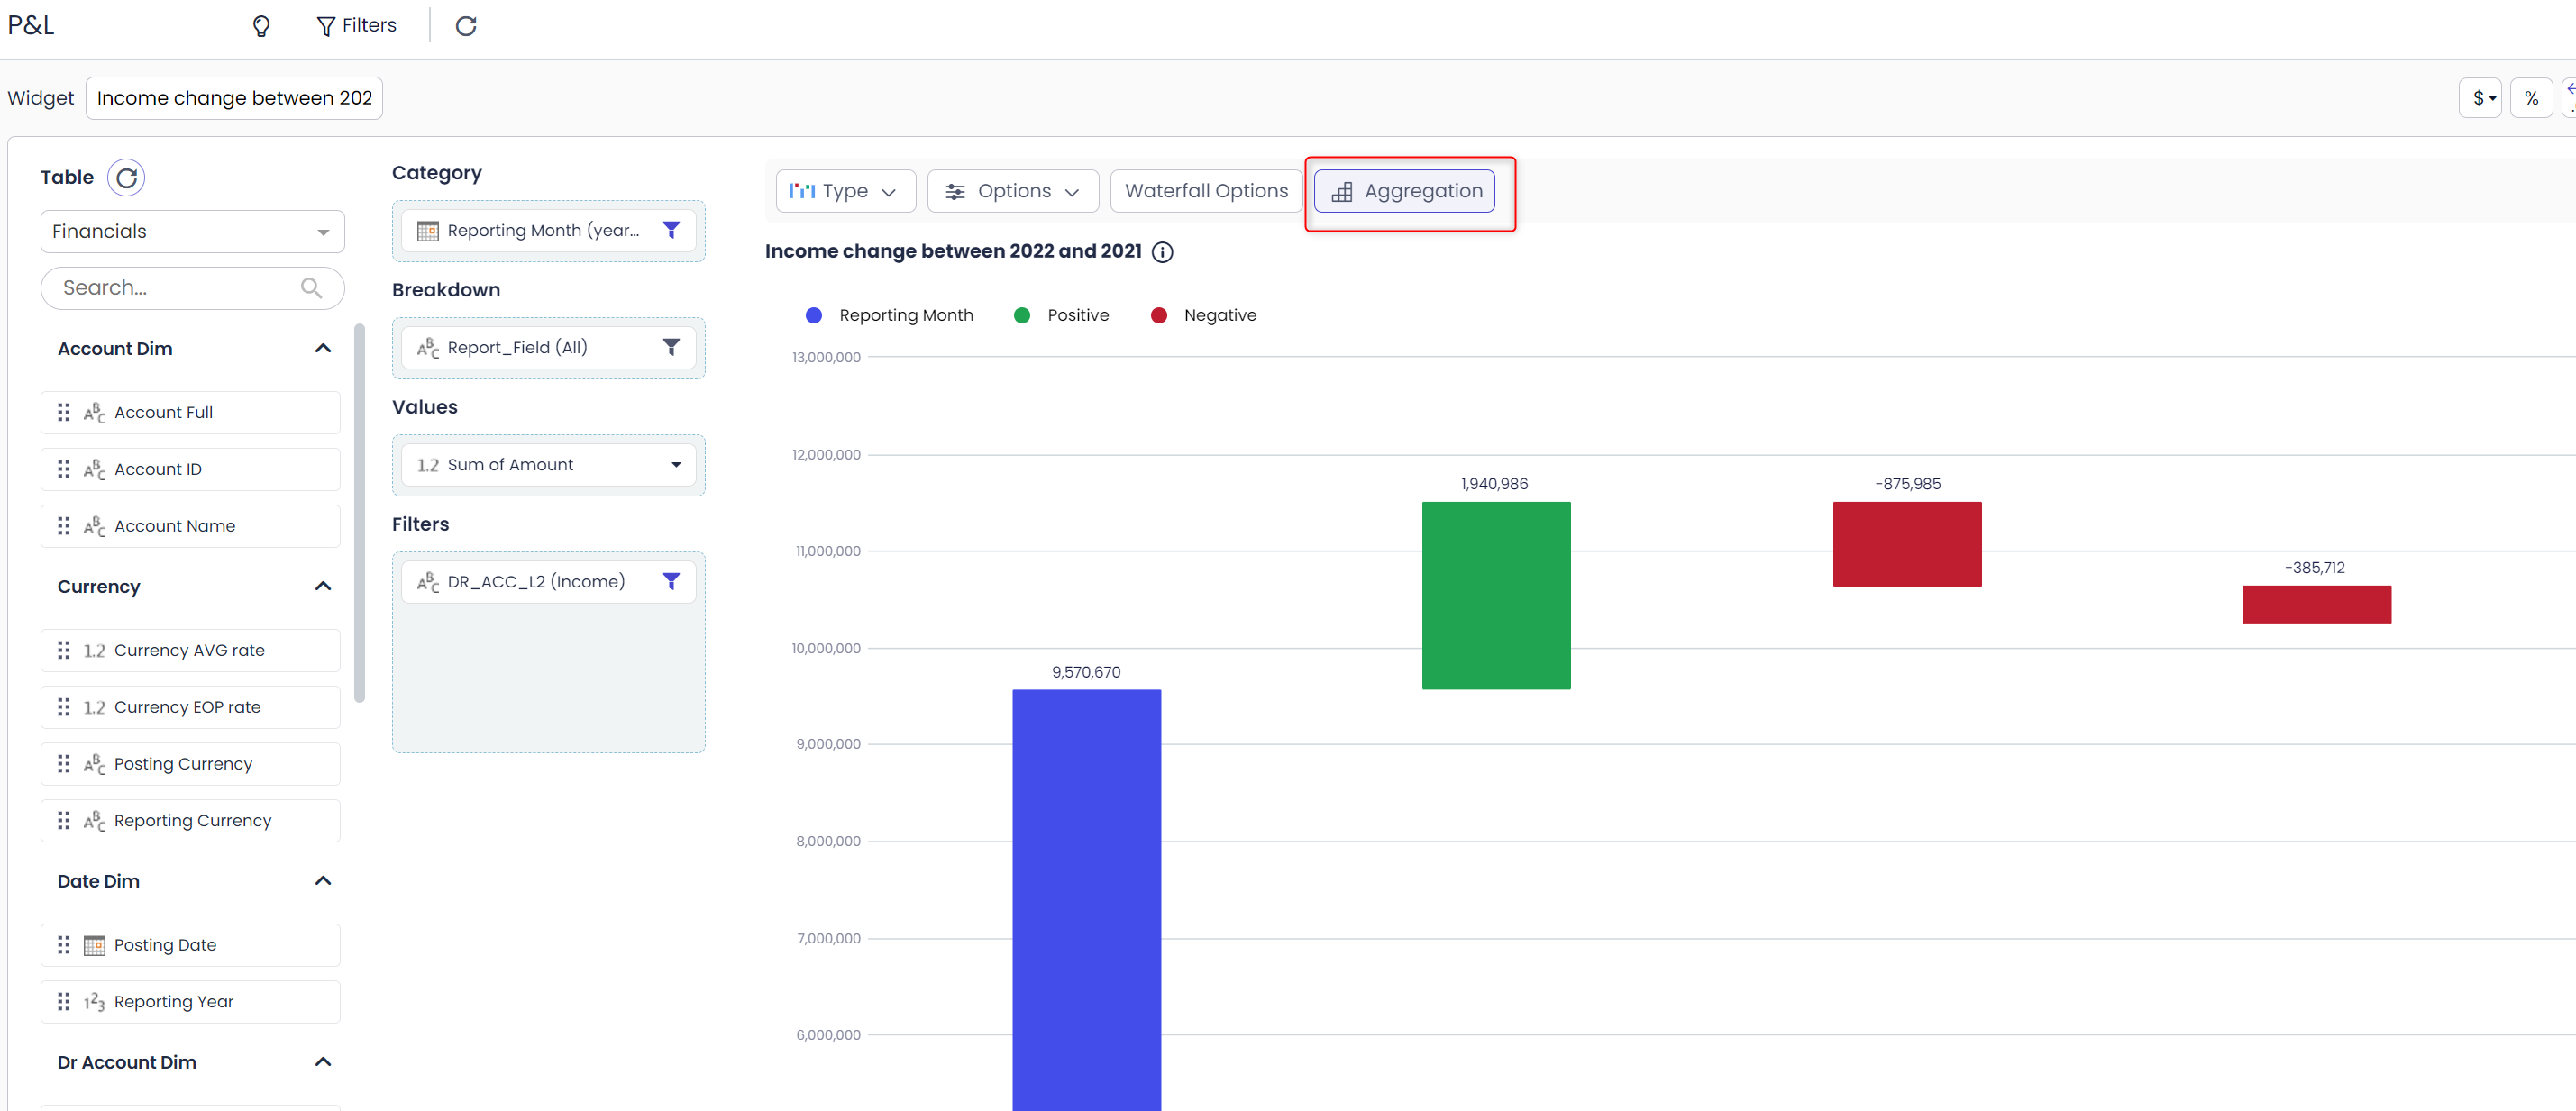This screenshot has width=2576, height=1111.
Task: Click the drag handle of Account Full
Action: click(64, 412)
